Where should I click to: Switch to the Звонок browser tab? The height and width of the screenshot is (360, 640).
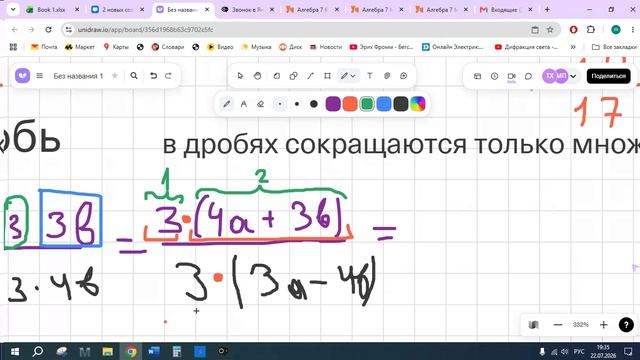point(247,9)
